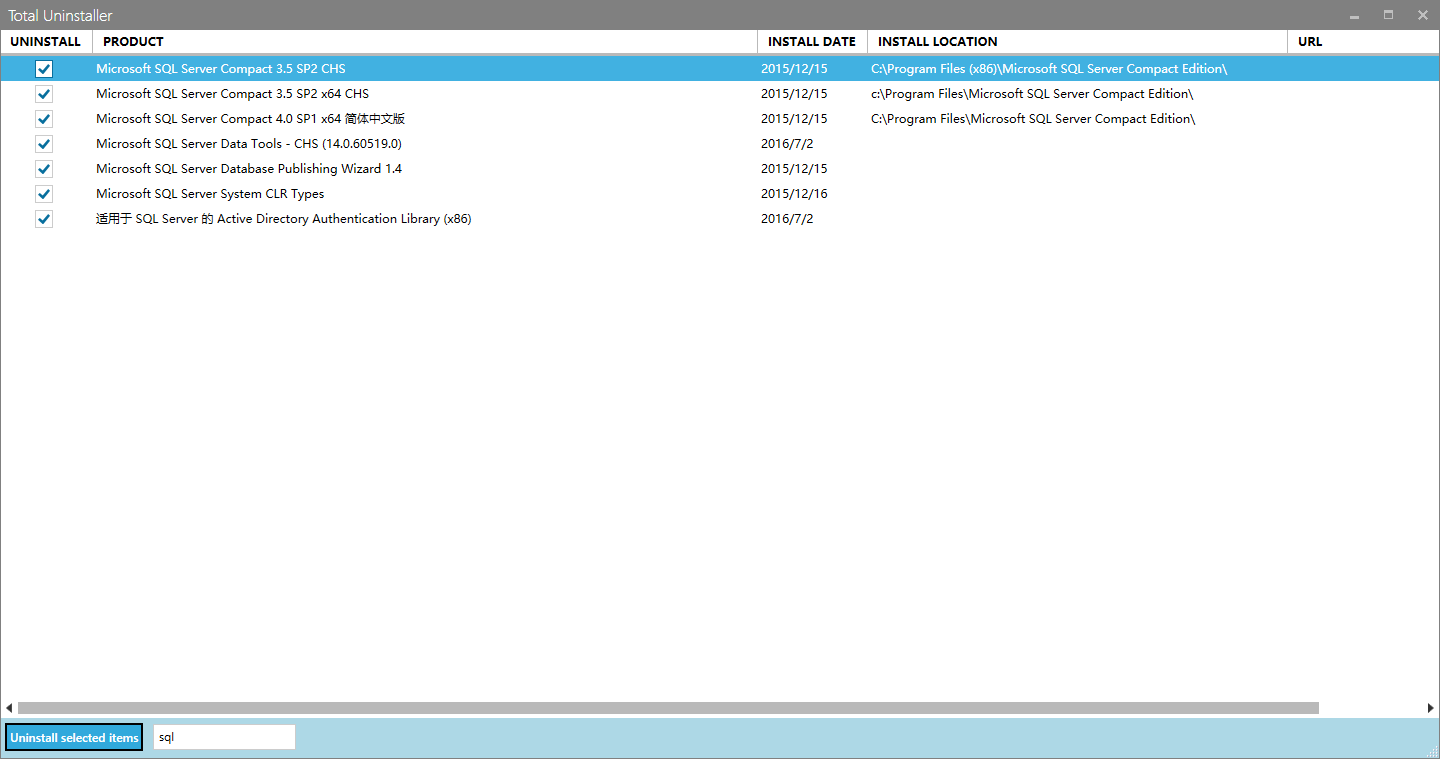Sort by the INSTALL LOCATION column header

tap(1077, 42)
